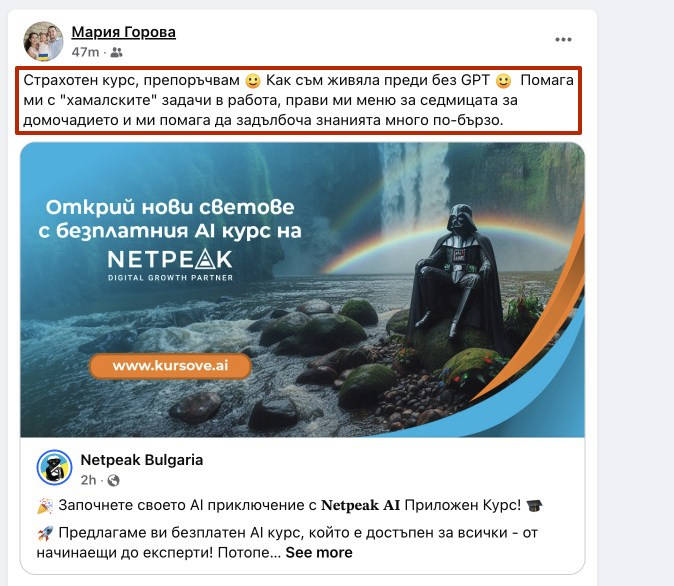Open the shared Netpeak banner image
Image resolution: width=674 pixels, height=586 pixels.
point(303,290)
